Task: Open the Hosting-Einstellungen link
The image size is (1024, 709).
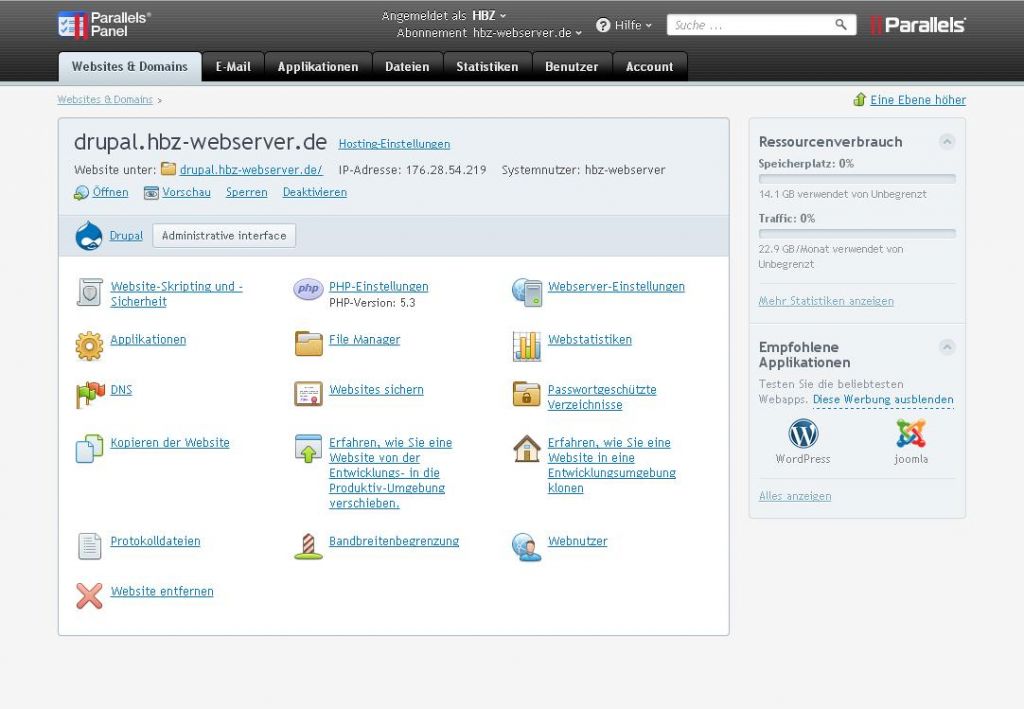Action: click(x=394, y=144)
